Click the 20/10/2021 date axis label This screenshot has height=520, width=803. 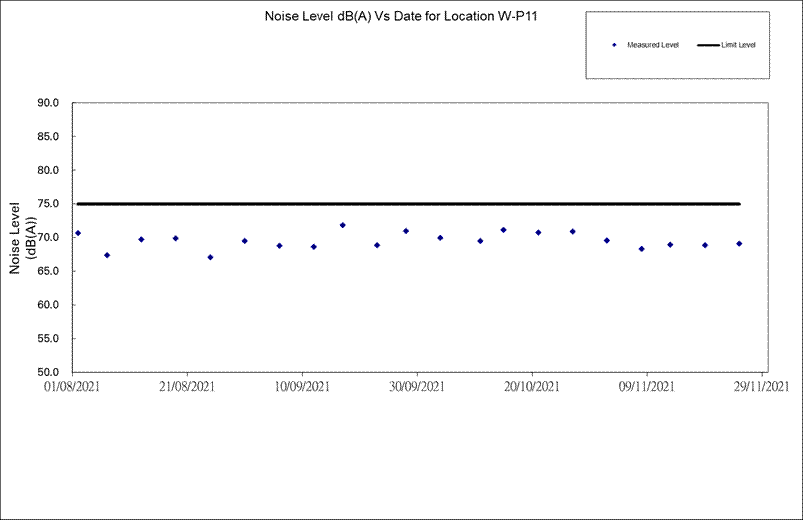[x=532, y=386]
